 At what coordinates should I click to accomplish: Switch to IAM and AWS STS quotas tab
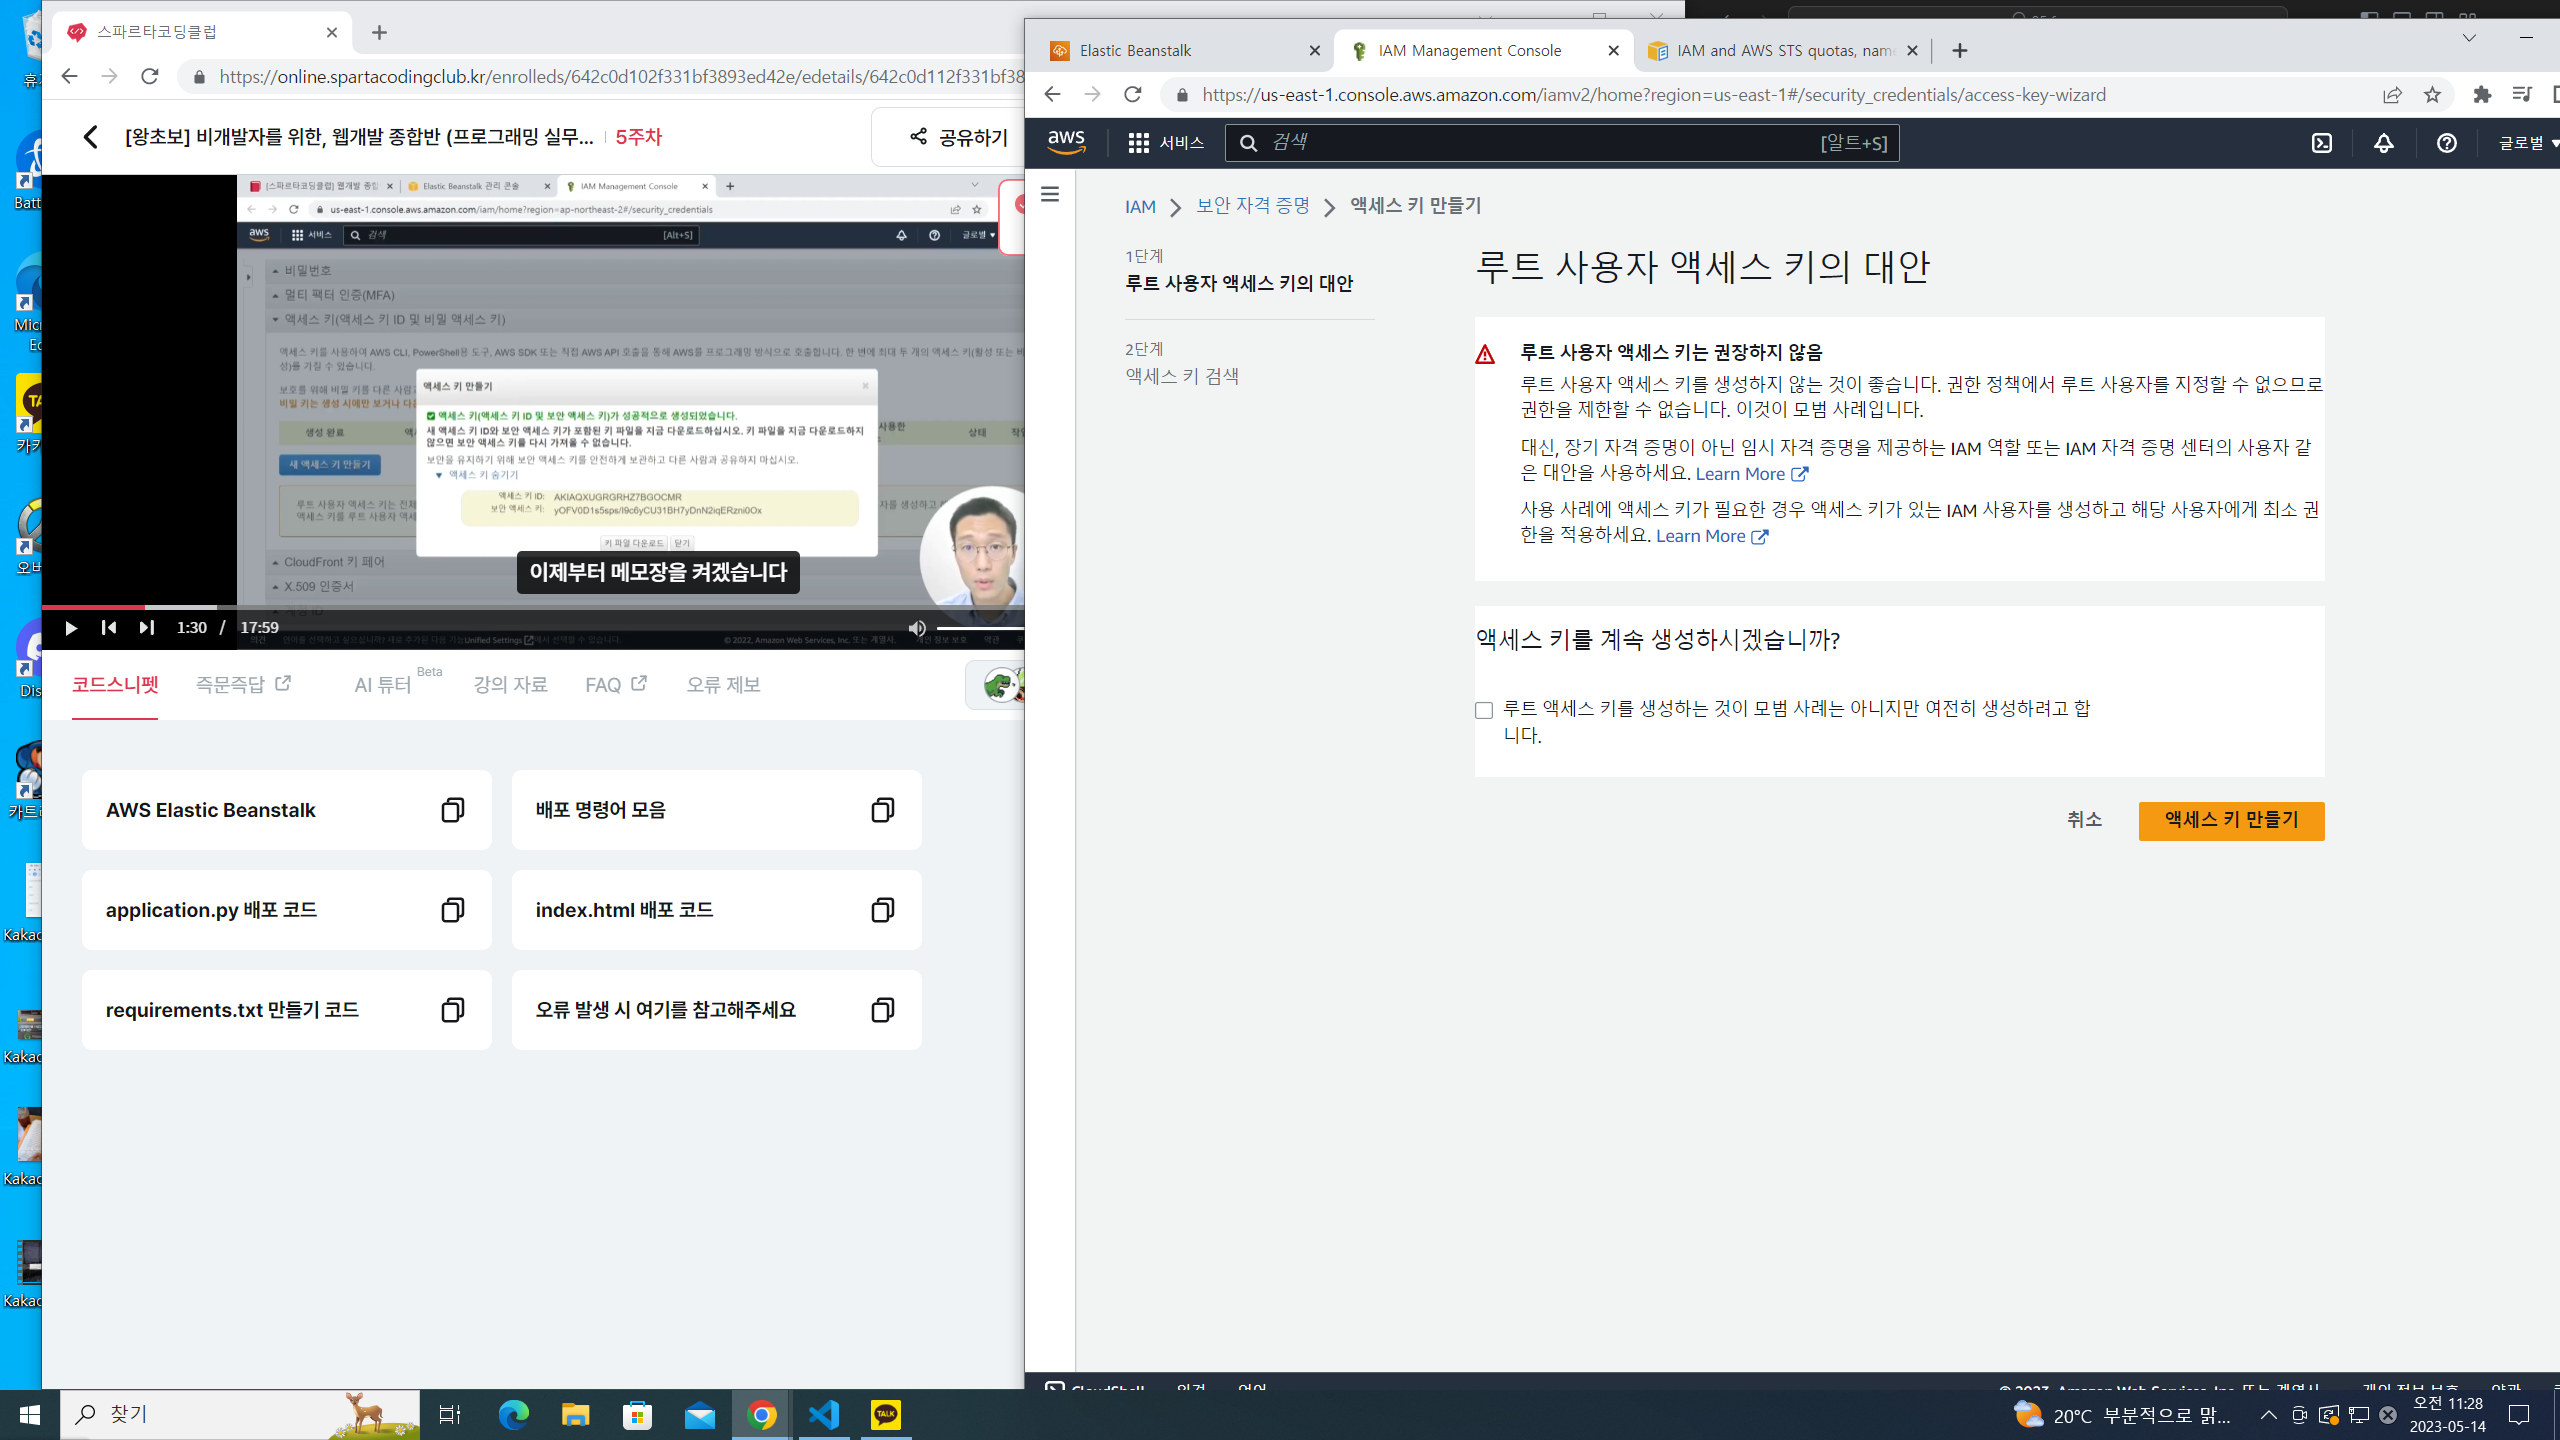click(x=1783, y=50)
